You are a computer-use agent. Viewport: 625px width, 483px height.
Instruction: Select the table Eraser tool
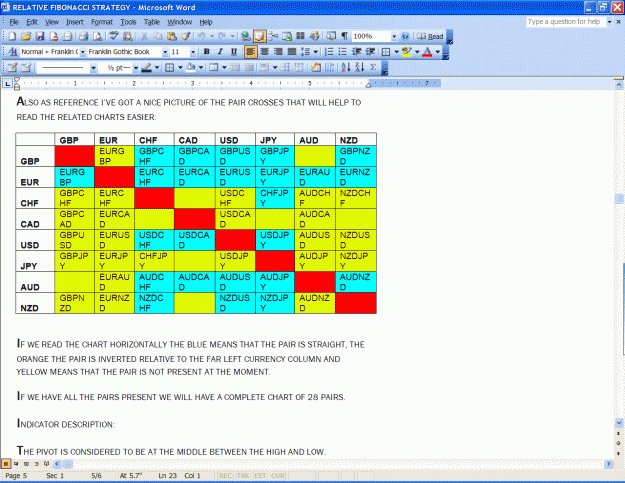(x=26, y=67)
